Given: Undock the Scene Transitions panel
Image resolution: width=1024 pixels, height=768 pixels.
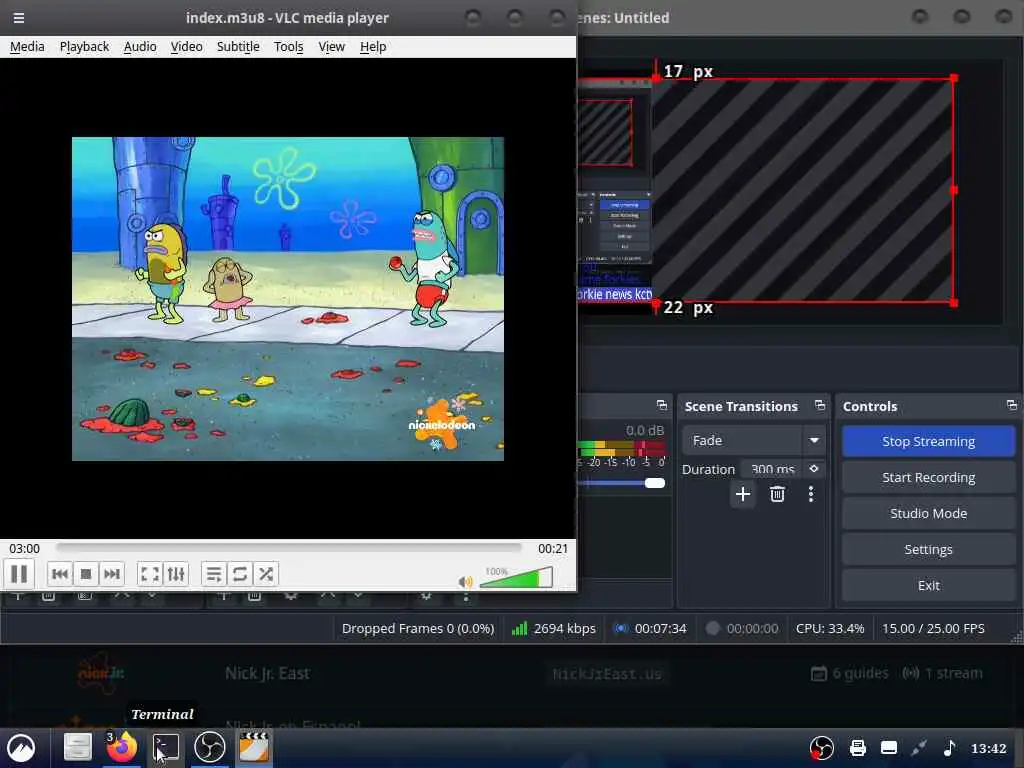Looking at the screenshot, I should 820,406.
